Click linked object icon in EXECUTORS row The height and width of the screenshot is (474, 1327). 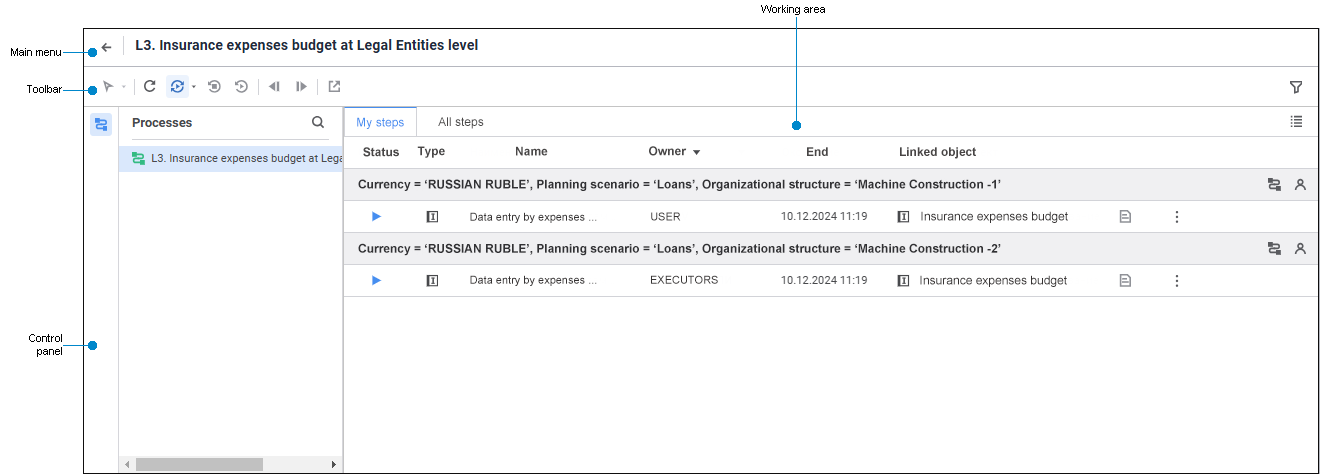coord(903,280)
